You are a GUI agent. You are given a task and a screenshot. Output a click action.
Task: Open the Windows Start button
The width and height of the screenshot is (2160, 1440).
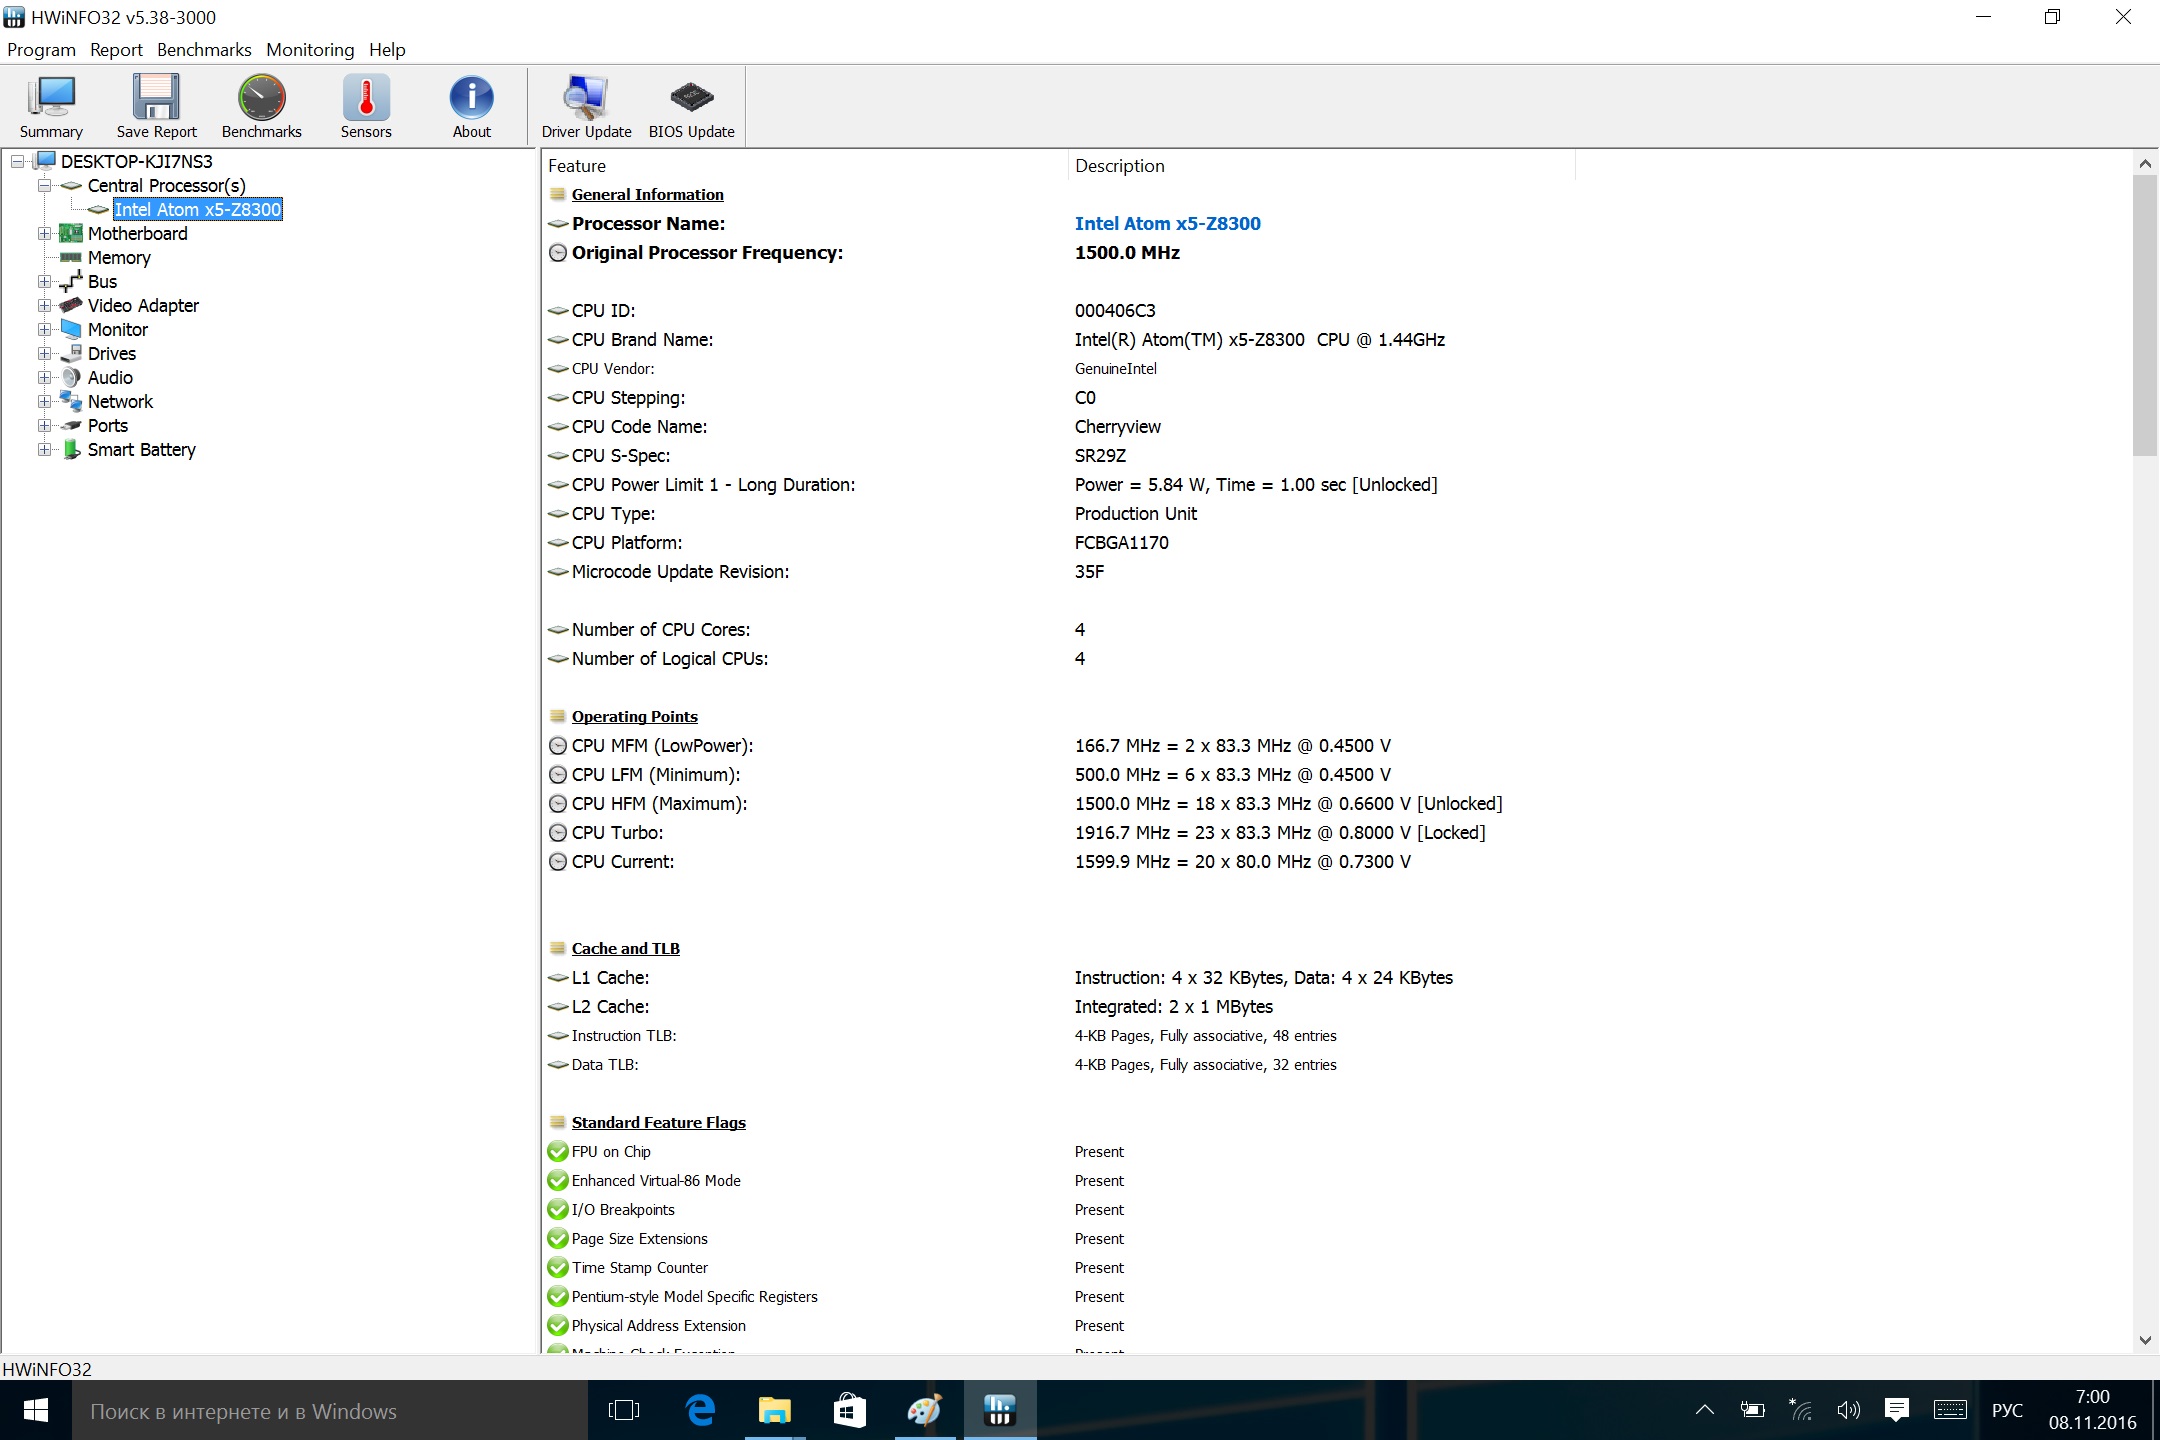pyautogui.click(x=36, y=1410)
